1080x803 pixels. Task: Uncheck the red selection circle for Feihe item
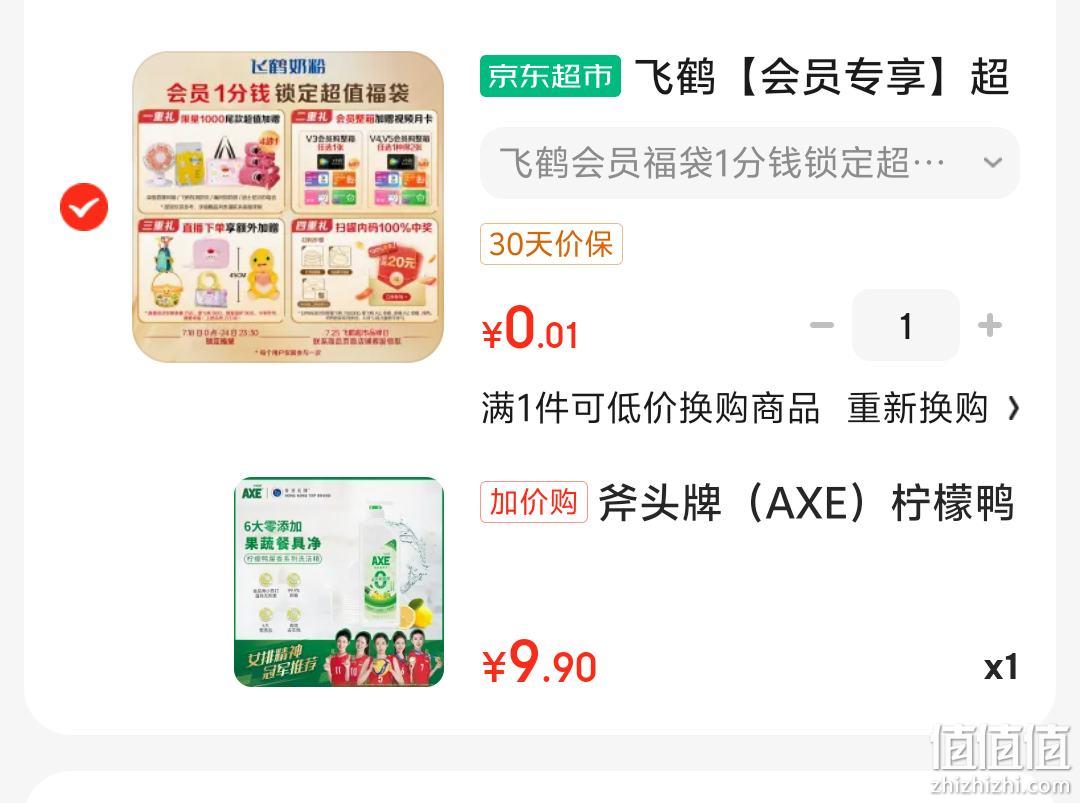pos(84,207)
